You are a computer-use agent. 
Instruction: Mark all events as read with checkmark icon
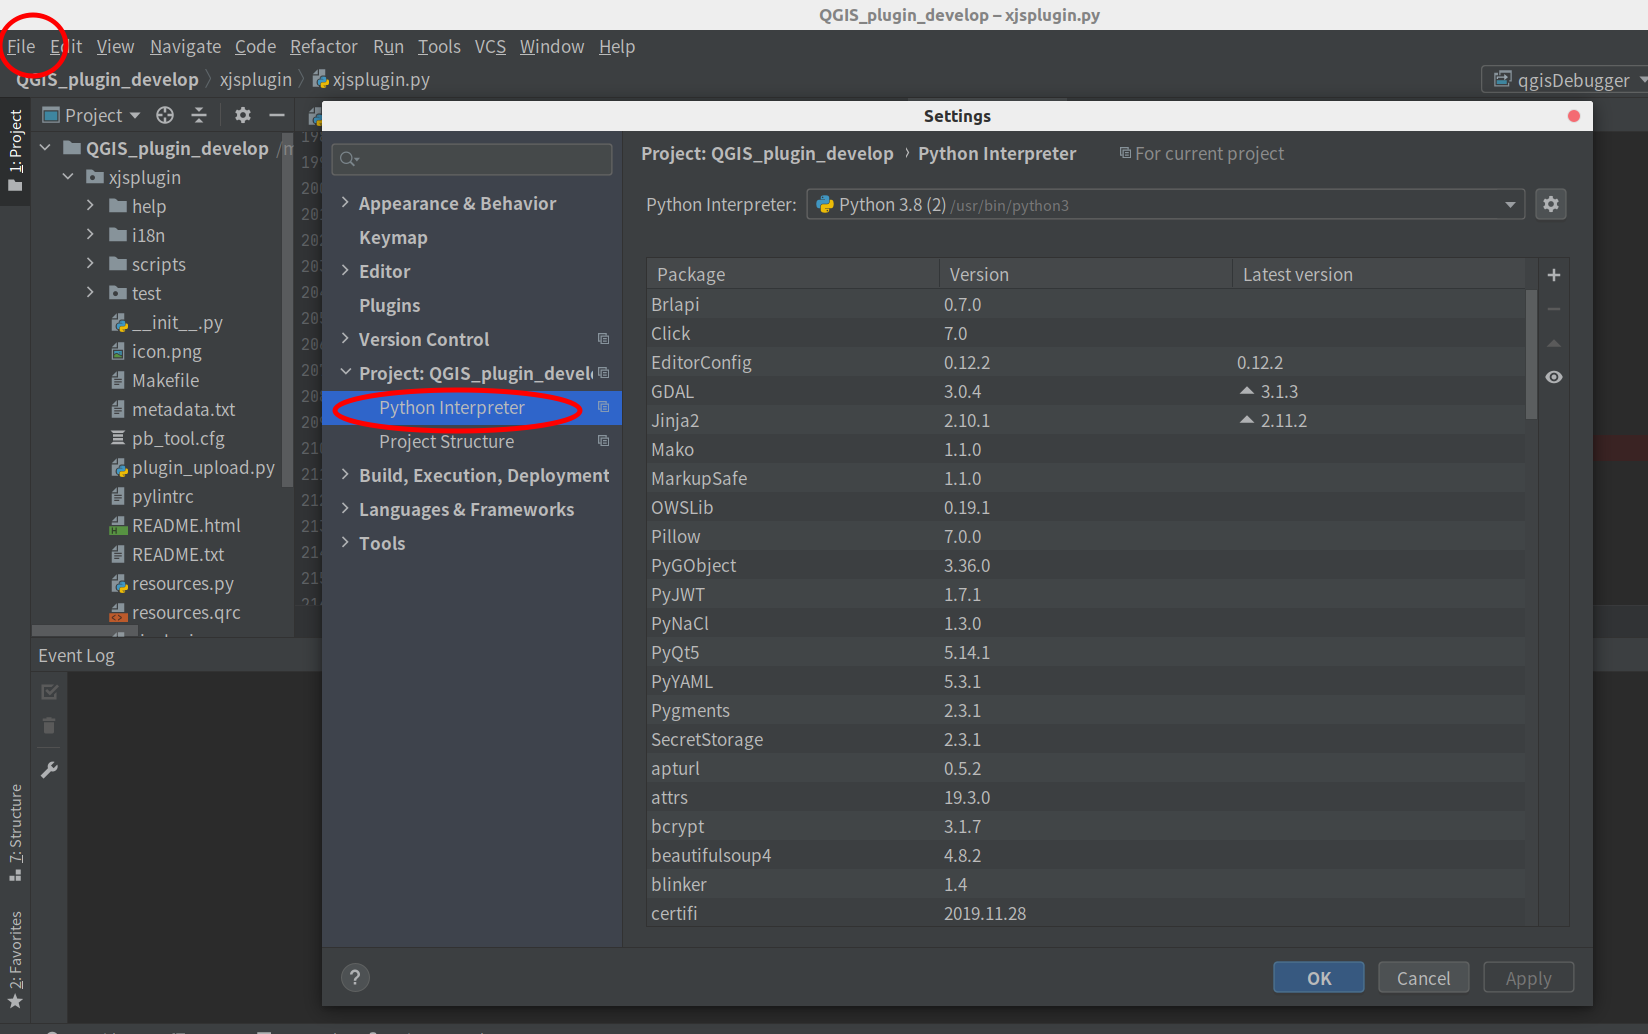point(48,690)
